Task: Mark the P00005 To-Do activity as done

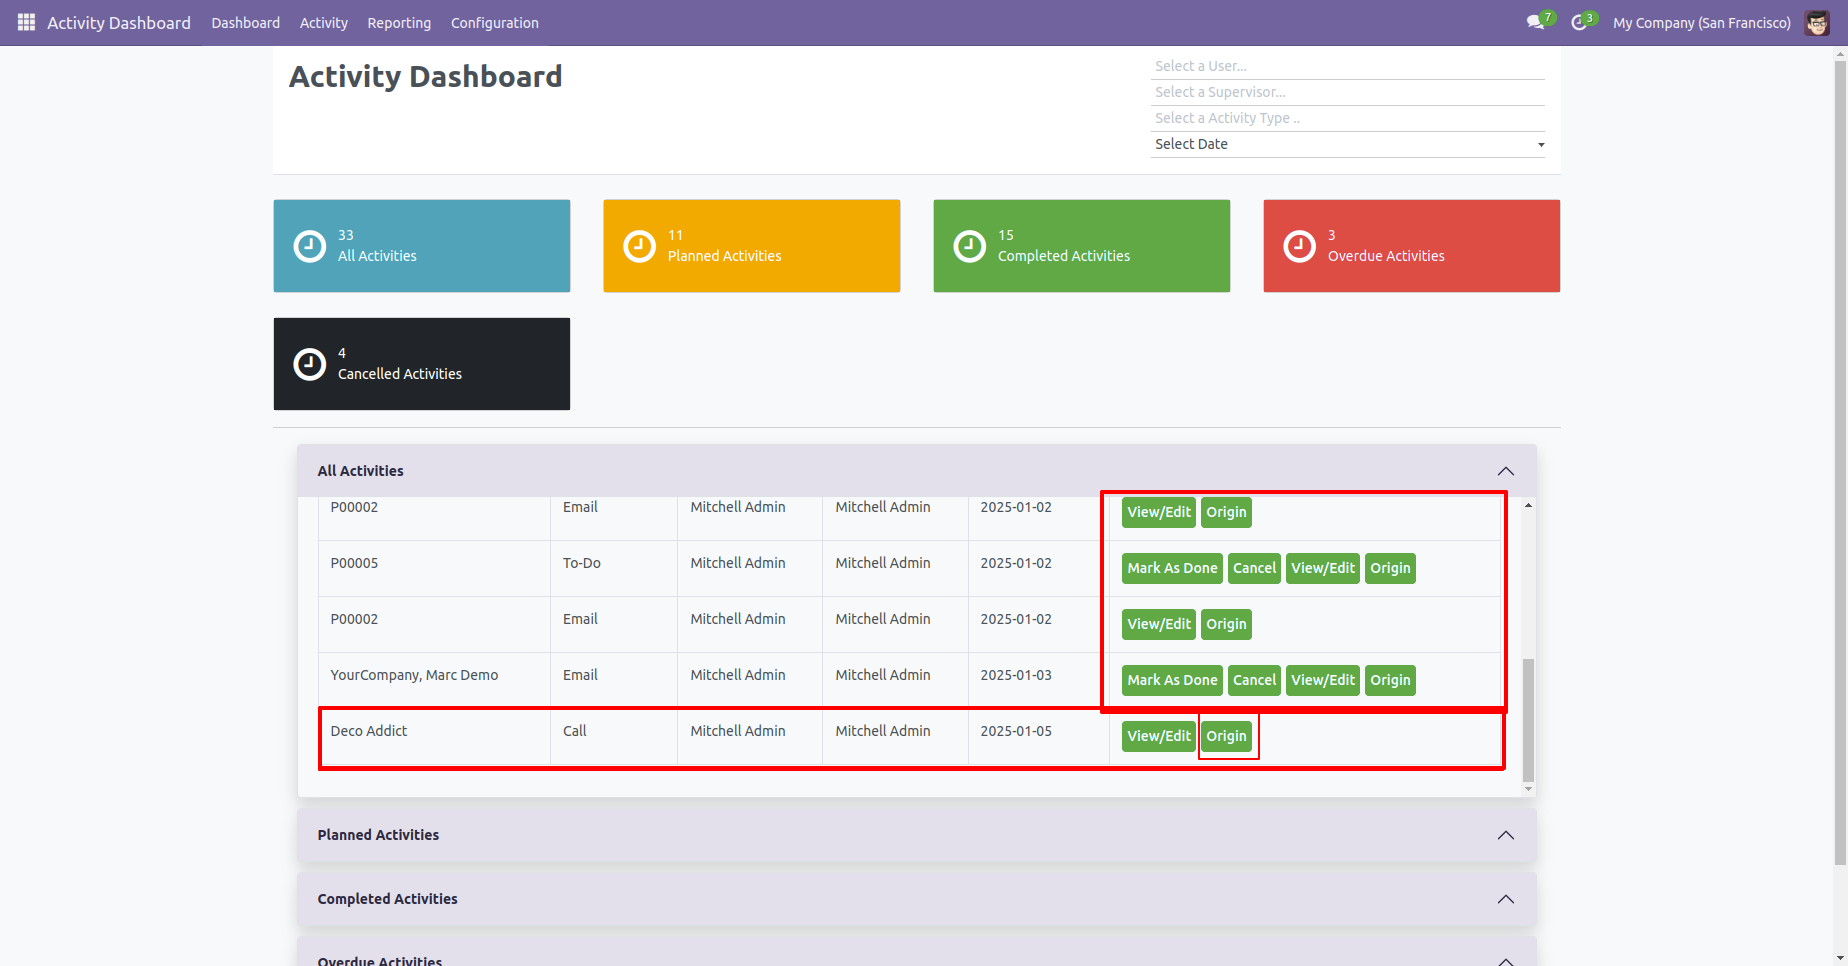Action: coord(1173,568)
